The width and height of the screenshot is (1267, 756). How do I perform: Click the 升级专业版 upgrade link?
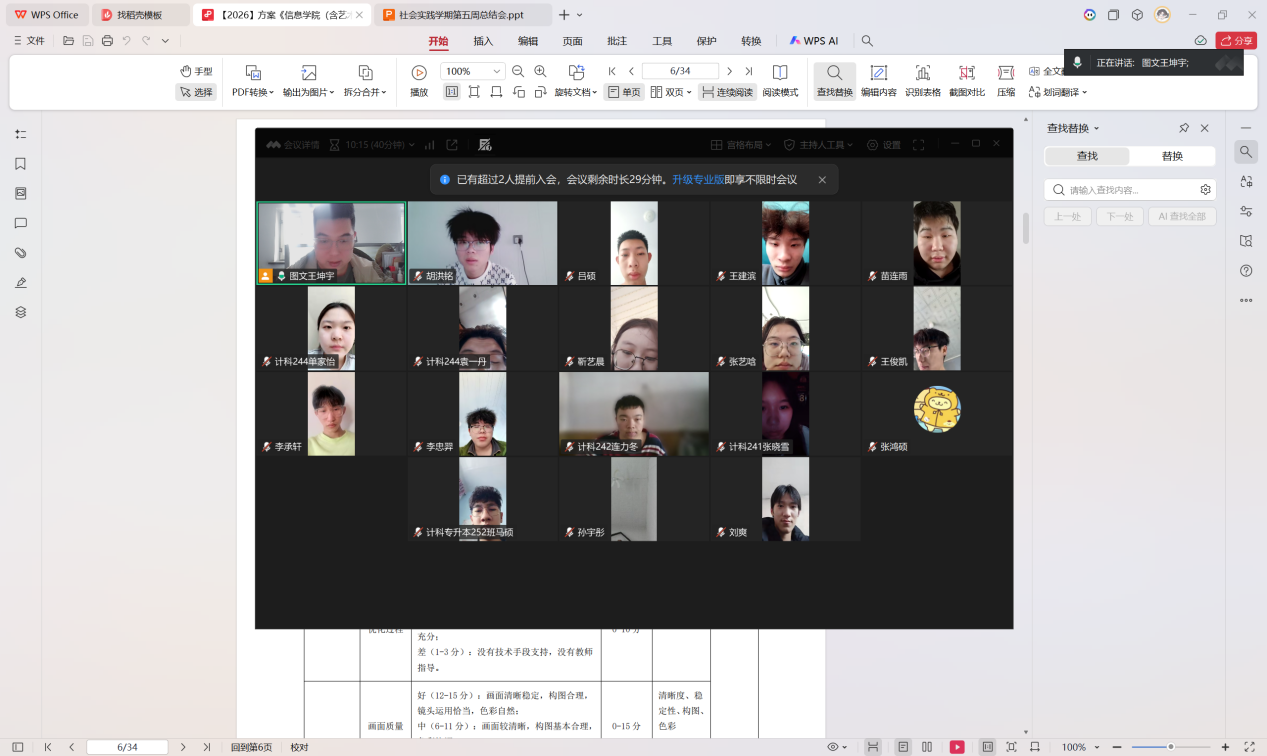pyautogui.click(x=697, y=180)
